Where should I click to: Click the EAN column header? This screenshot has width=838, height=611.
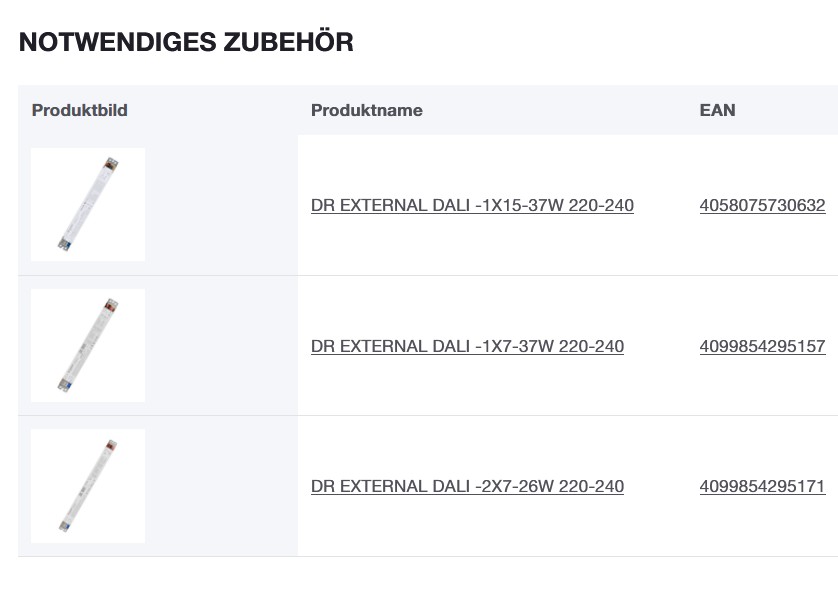[717, 110]
